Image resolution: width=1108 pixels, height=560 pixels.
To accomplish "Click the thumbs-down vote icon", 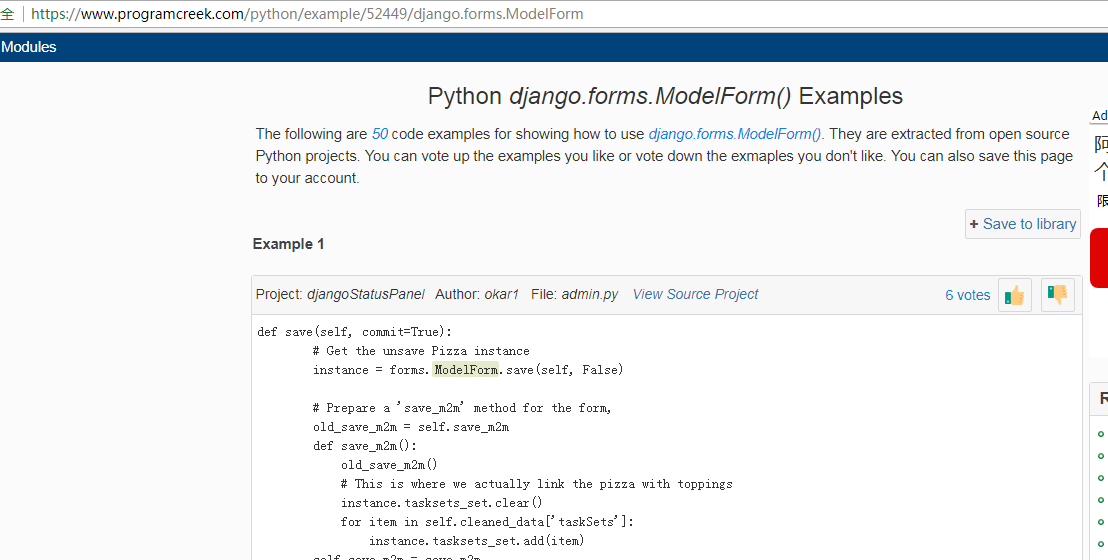I will [1058, 295].
